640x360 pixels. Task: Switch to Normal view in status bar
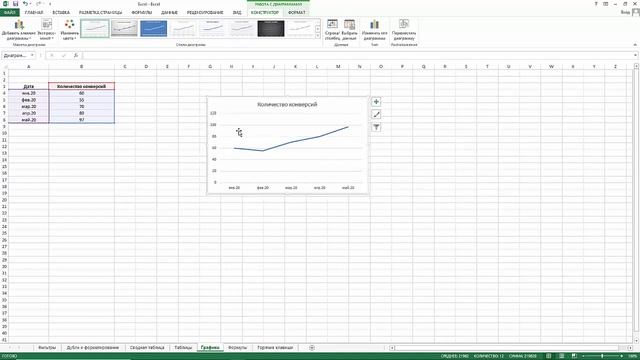549,356
